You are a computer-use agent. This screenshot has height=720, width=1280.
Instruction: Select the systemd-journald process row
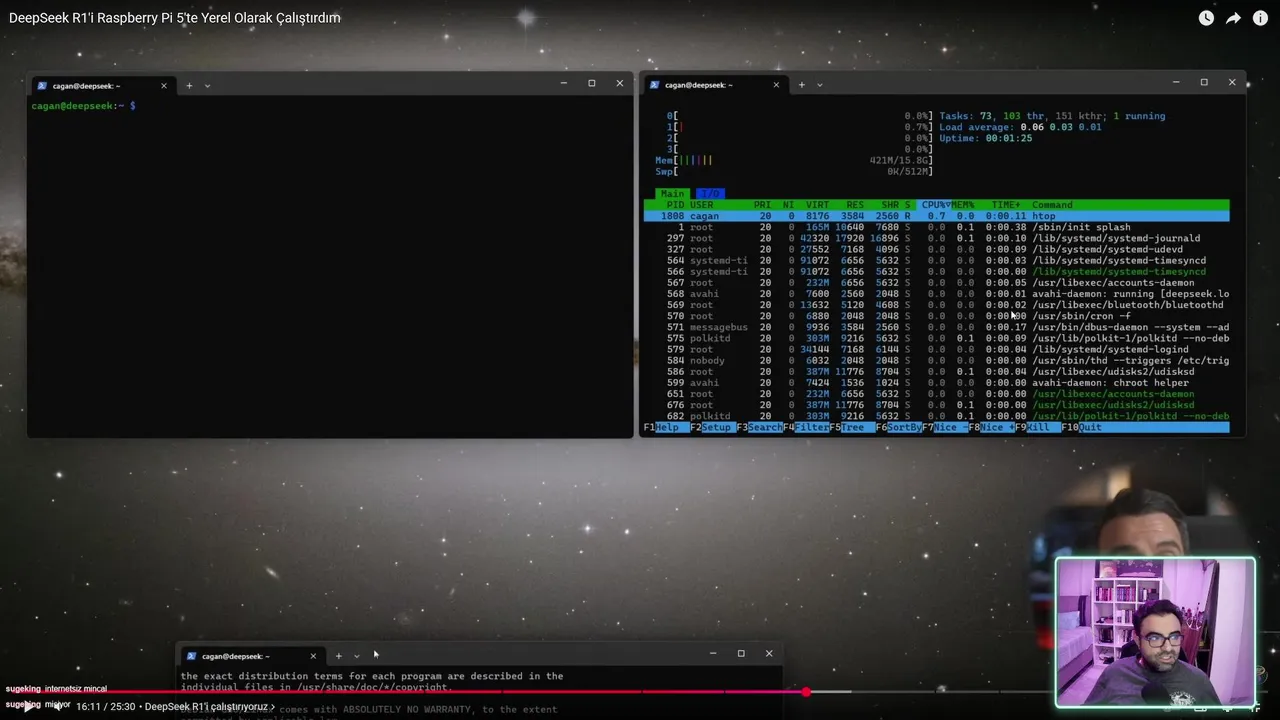(936, 238)
